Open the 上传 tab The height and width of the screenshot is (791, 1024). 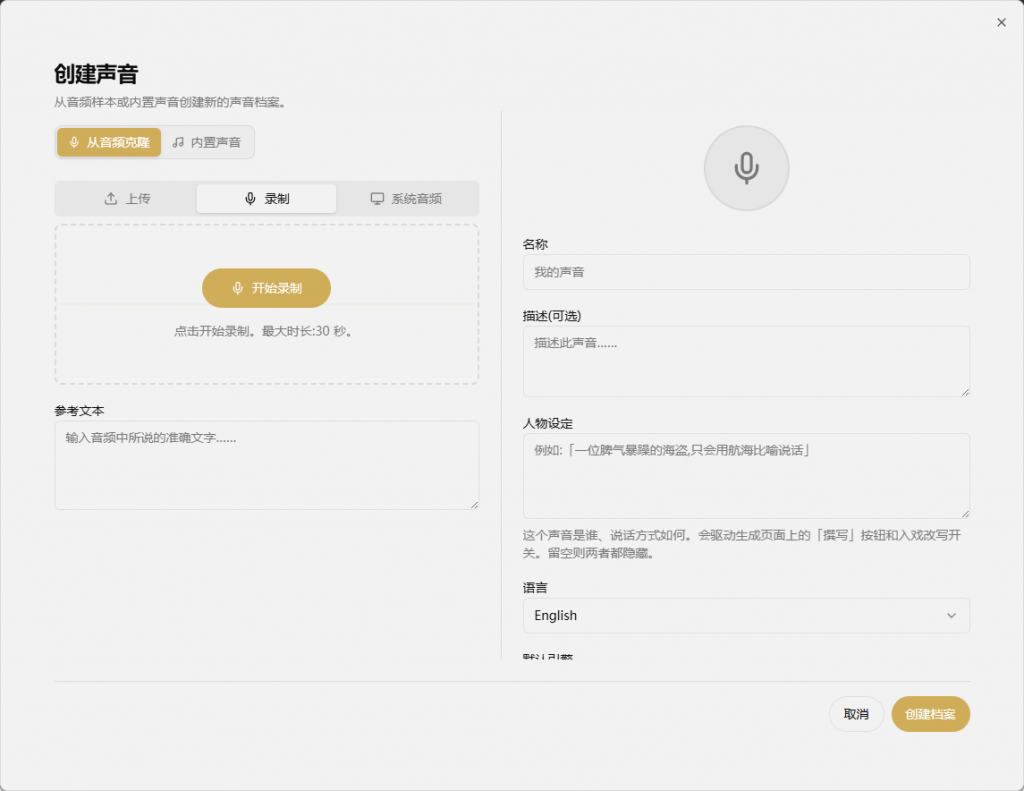point(127,199)
